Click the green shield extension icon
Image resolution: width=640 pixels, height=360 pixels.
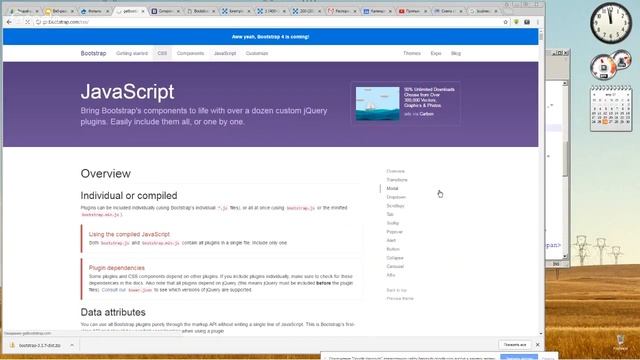point(516,22)
